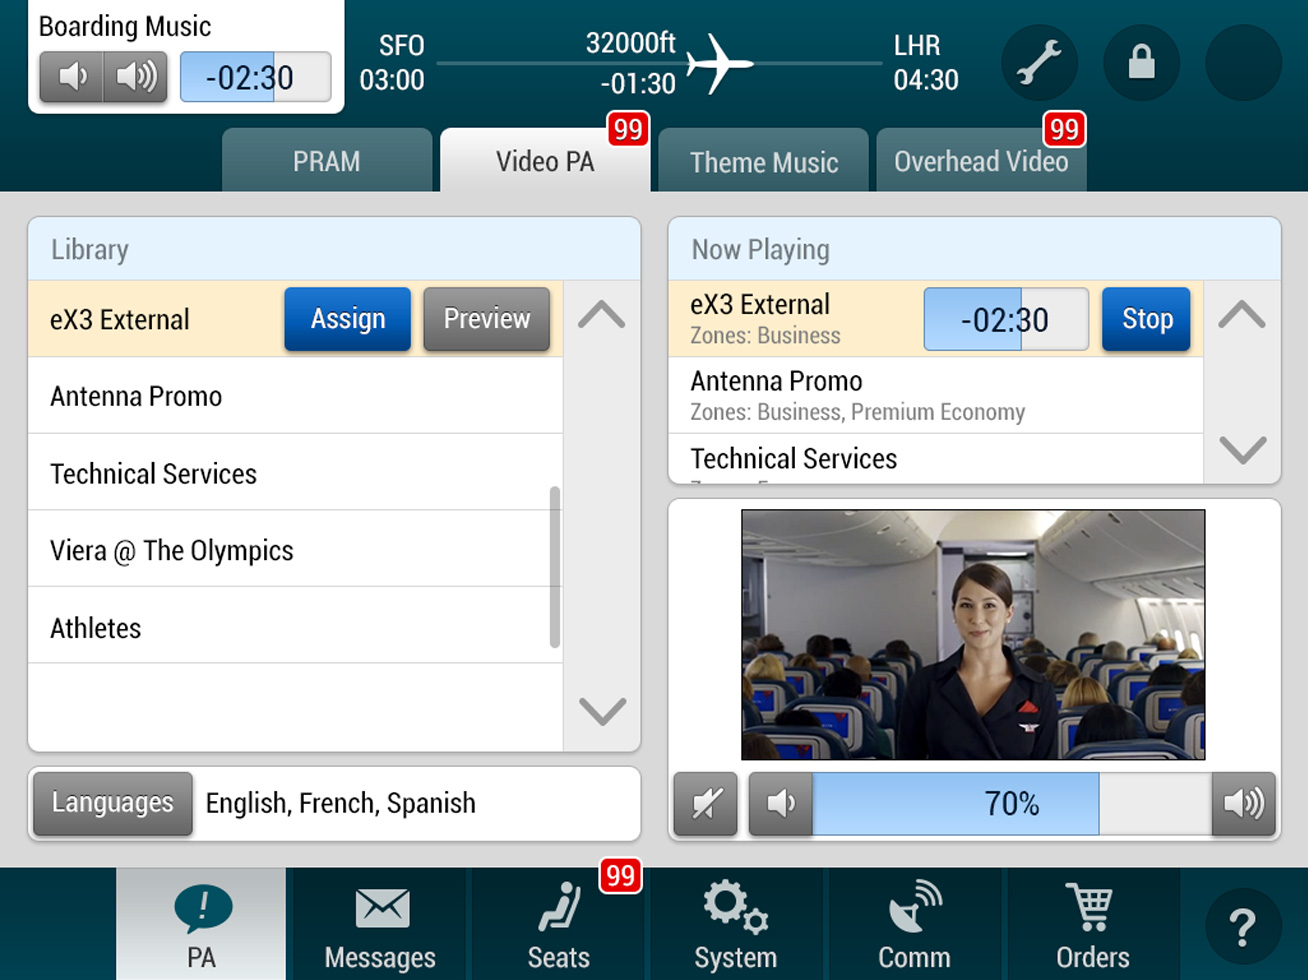1308x980 pixels.
Task: Open the wrench maintenance settings icon
Action: (1039, 64)
